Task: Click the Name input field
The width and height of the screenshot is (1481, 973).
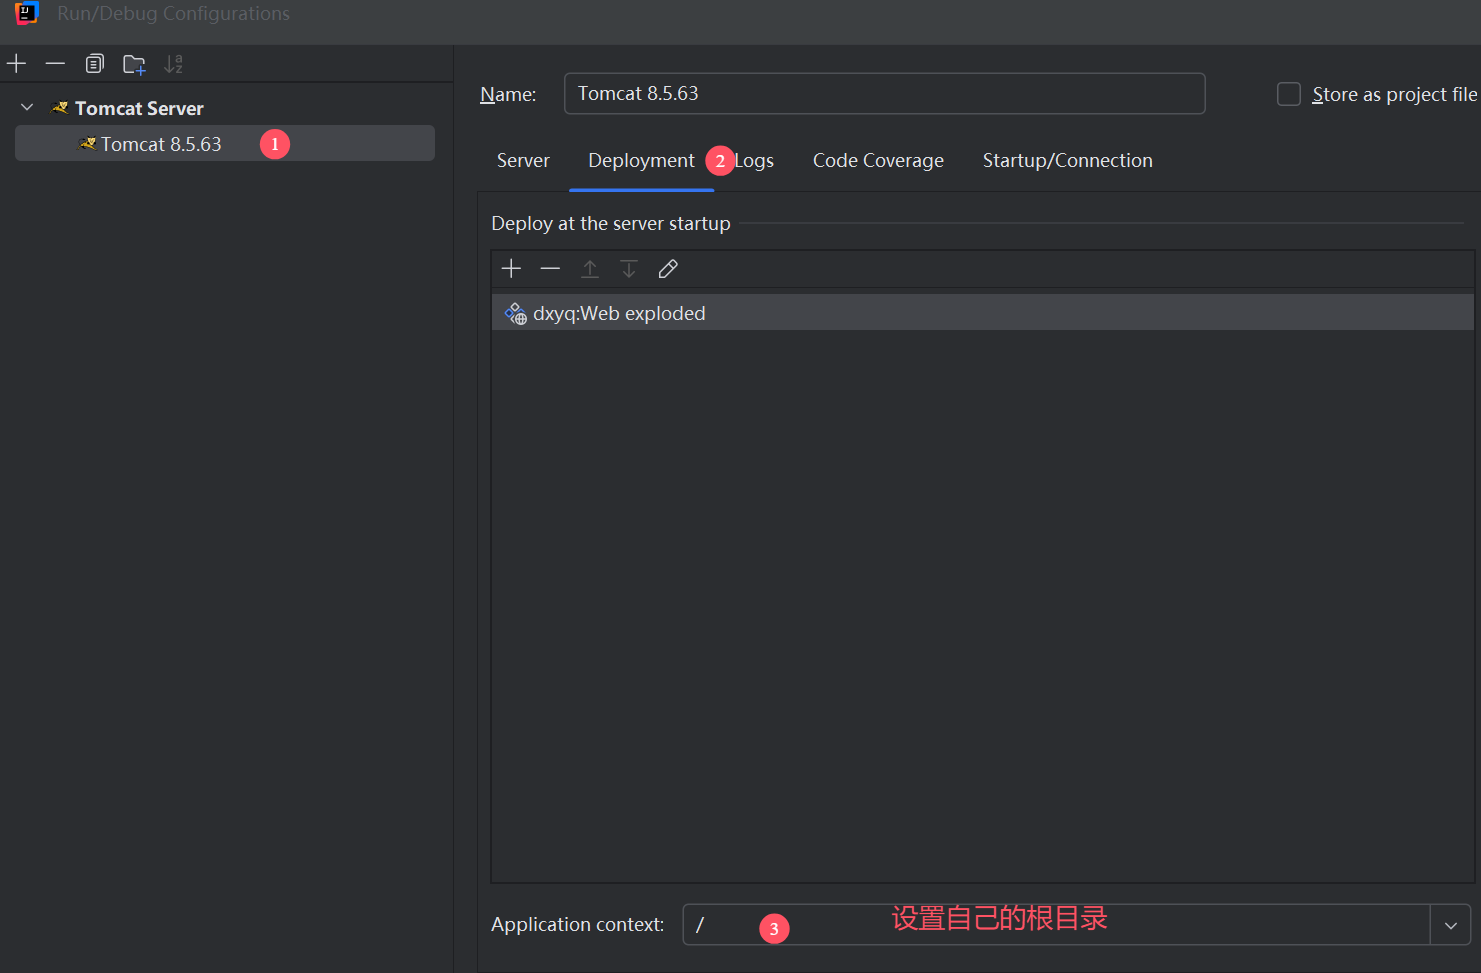Action: tap(884, 94)
